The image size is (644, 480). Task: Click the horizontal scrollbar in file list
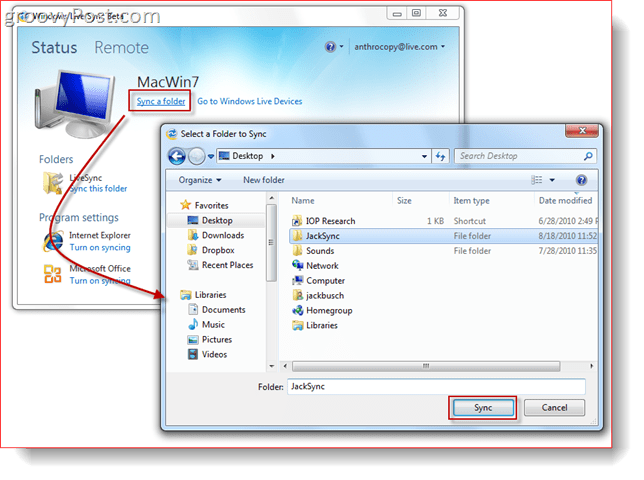point(426,365)
